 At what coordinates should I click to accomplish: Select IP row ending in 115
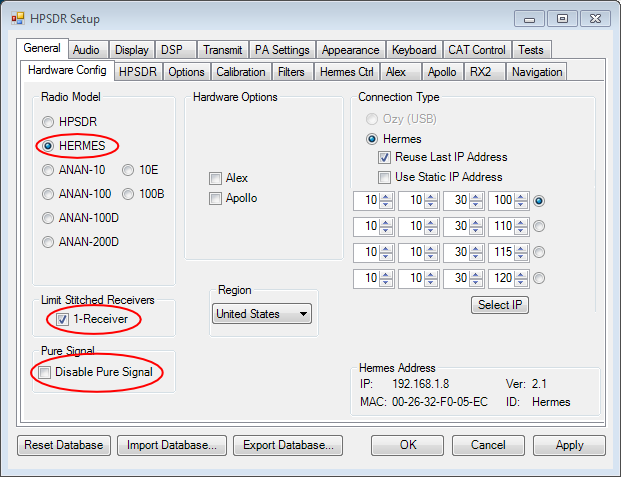click(539, 252)
